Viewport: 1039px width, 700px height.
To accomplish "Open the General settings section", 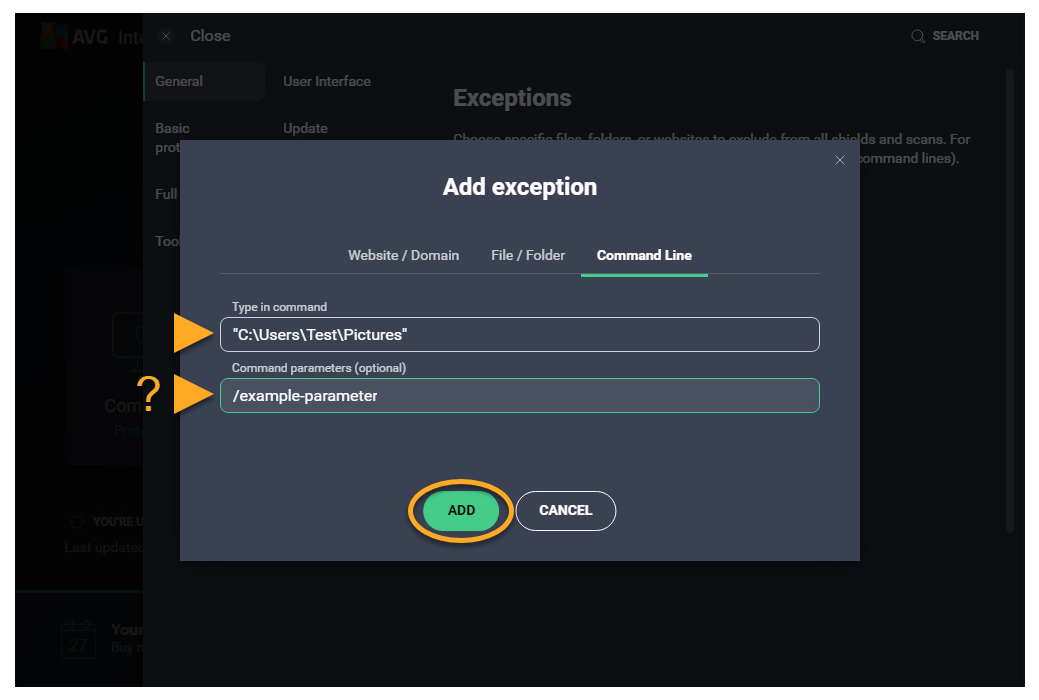I will 179,81.
